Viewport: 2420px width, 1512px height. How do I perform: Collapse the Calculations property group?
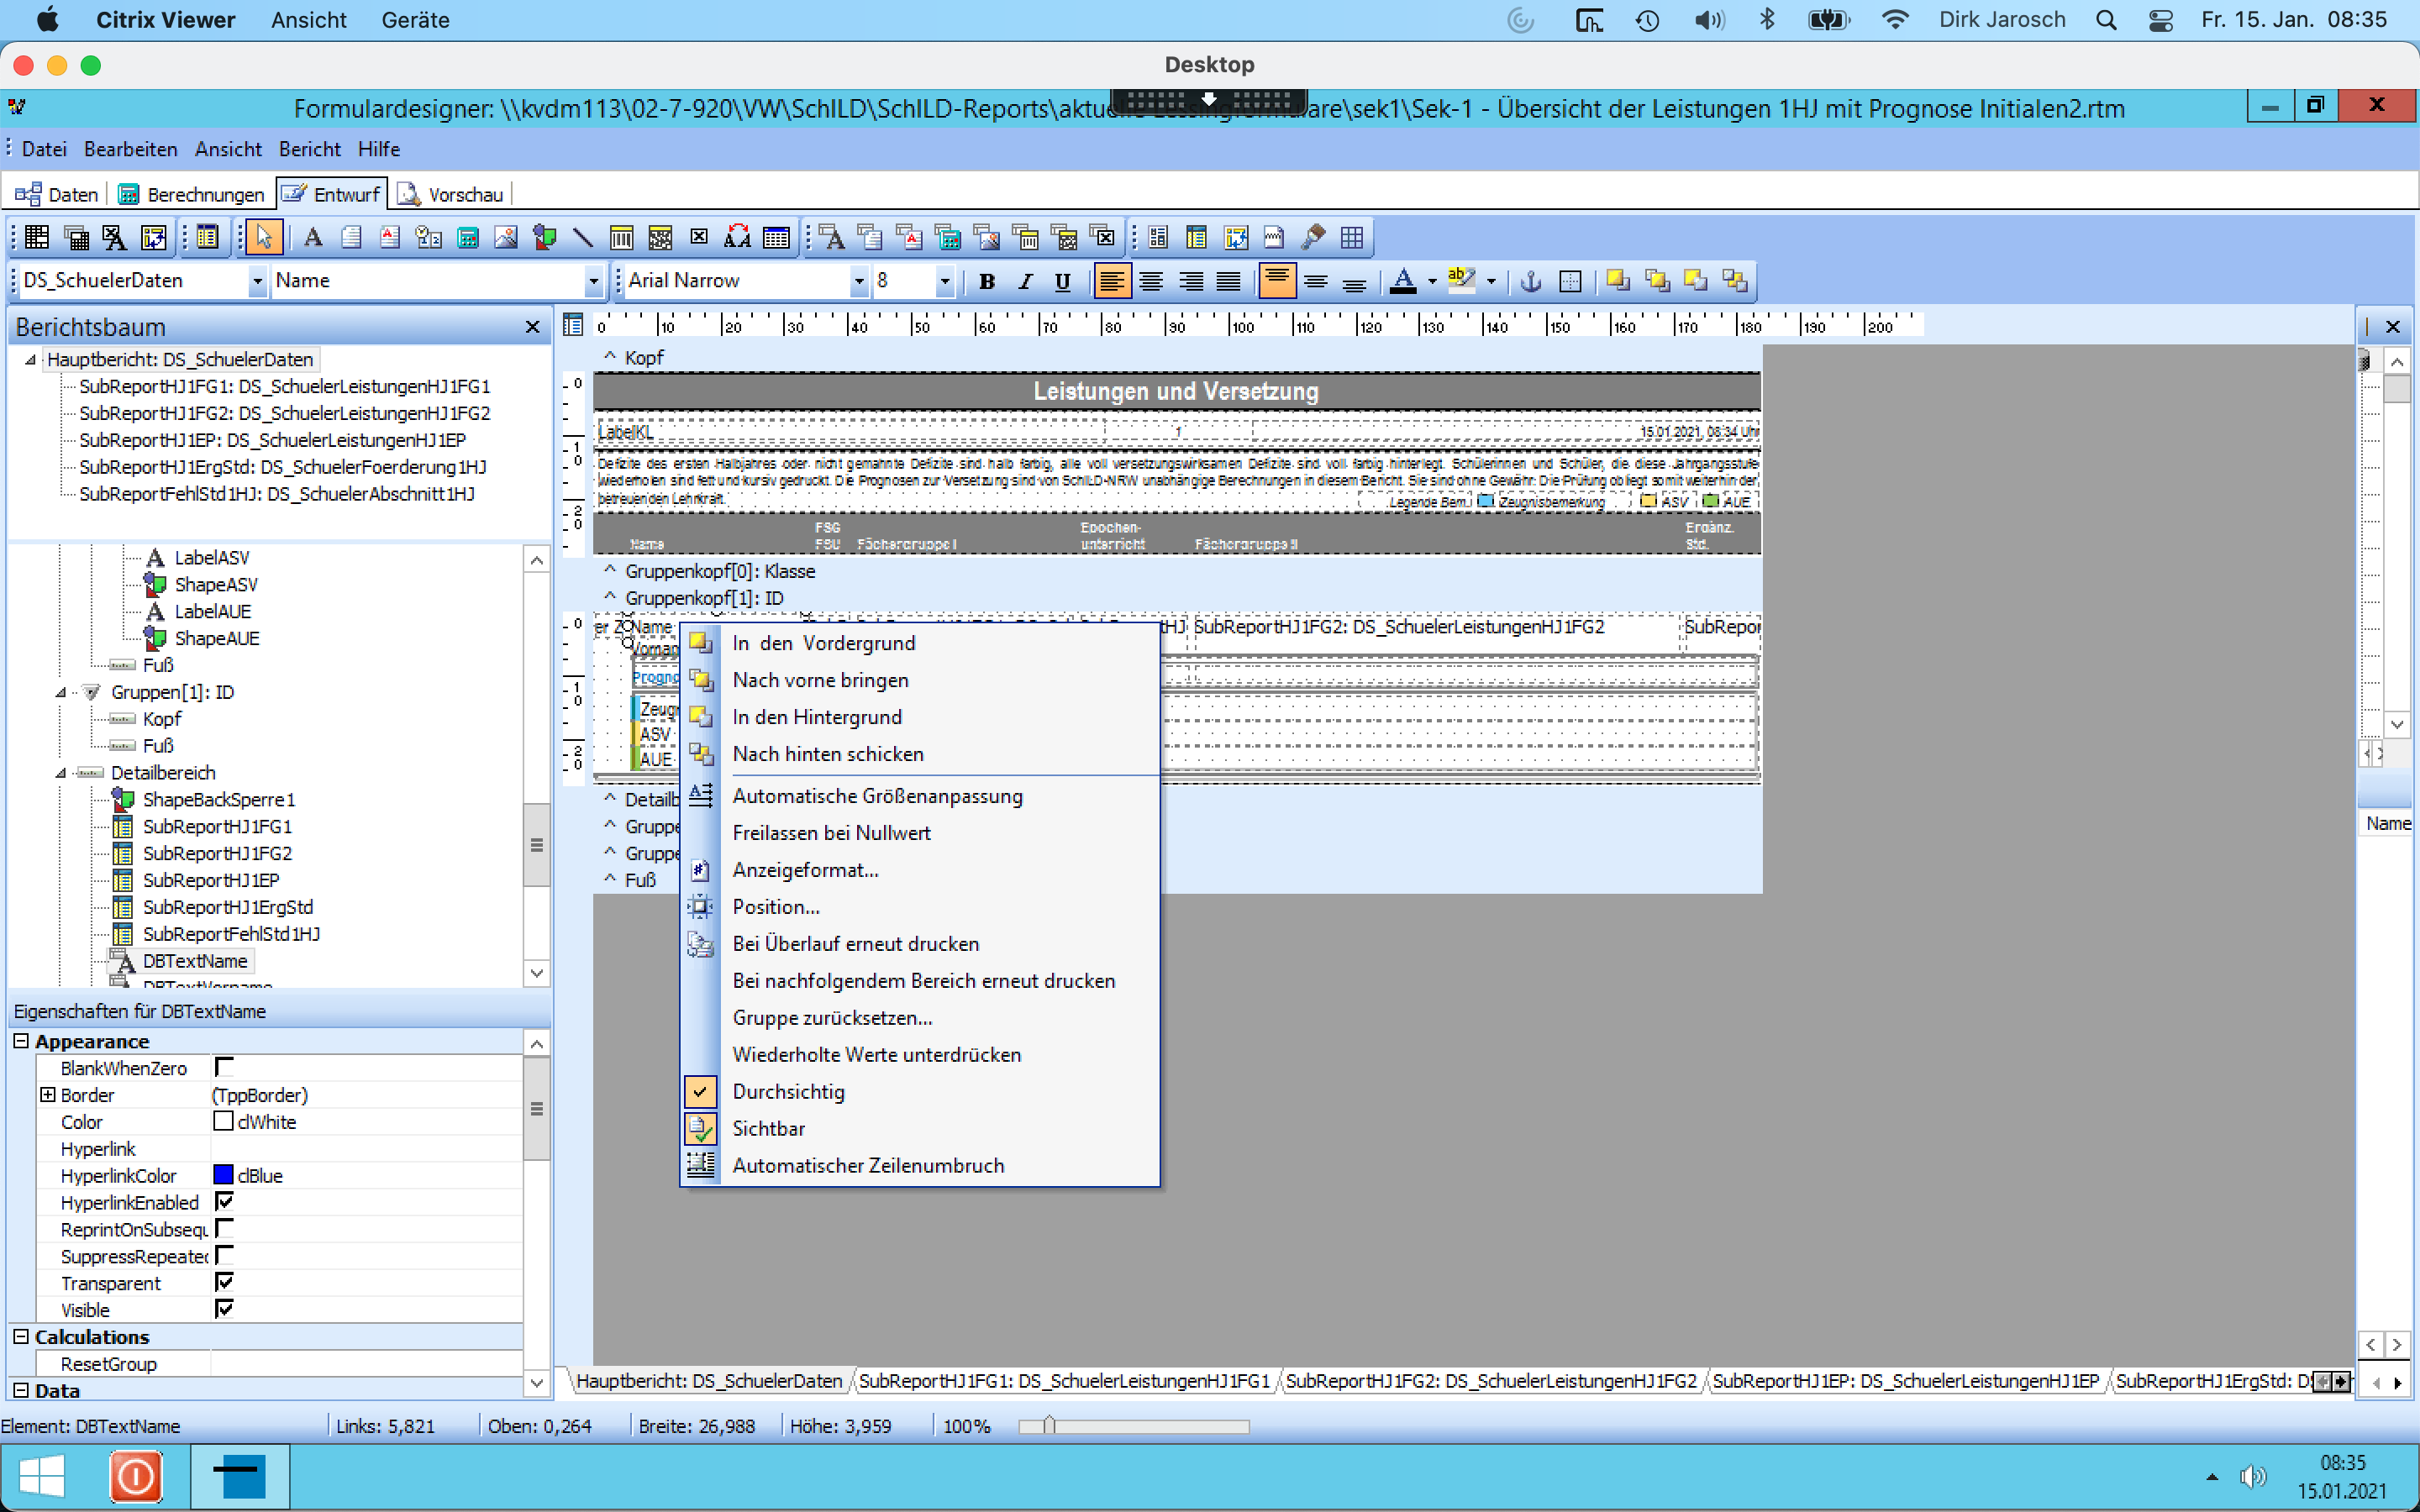point(21,1337)
